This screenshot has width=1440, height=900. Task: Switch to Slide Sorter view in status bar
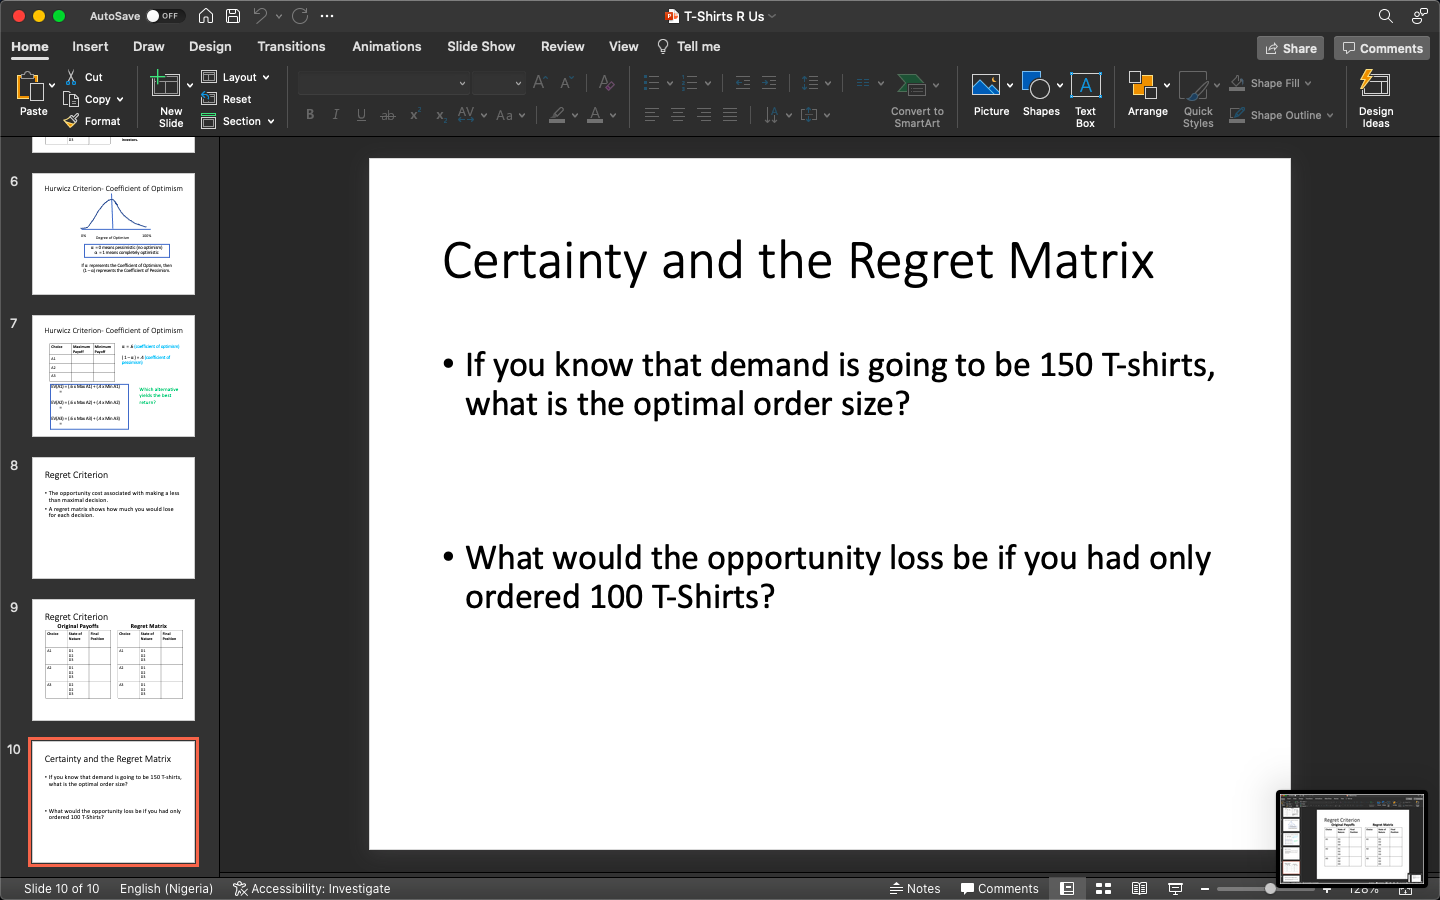click(1103, 888)
